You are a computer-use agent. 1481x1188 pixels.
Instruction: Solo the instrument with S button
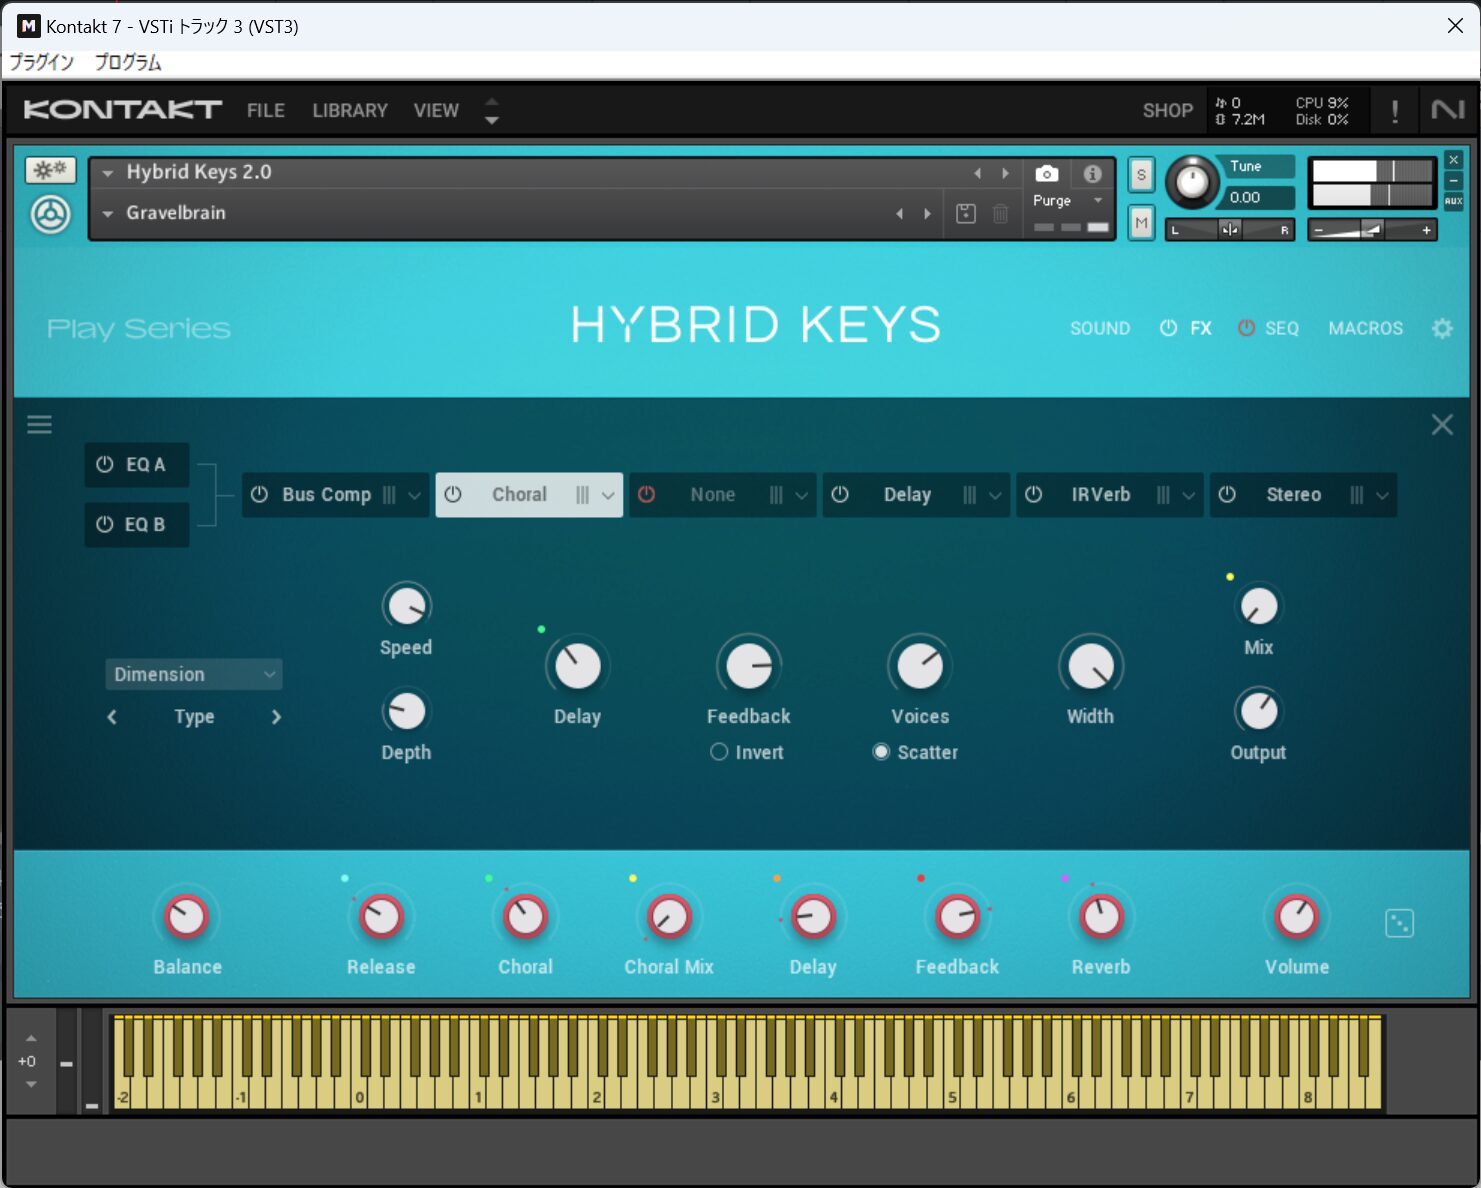[x=1141, y=174]
